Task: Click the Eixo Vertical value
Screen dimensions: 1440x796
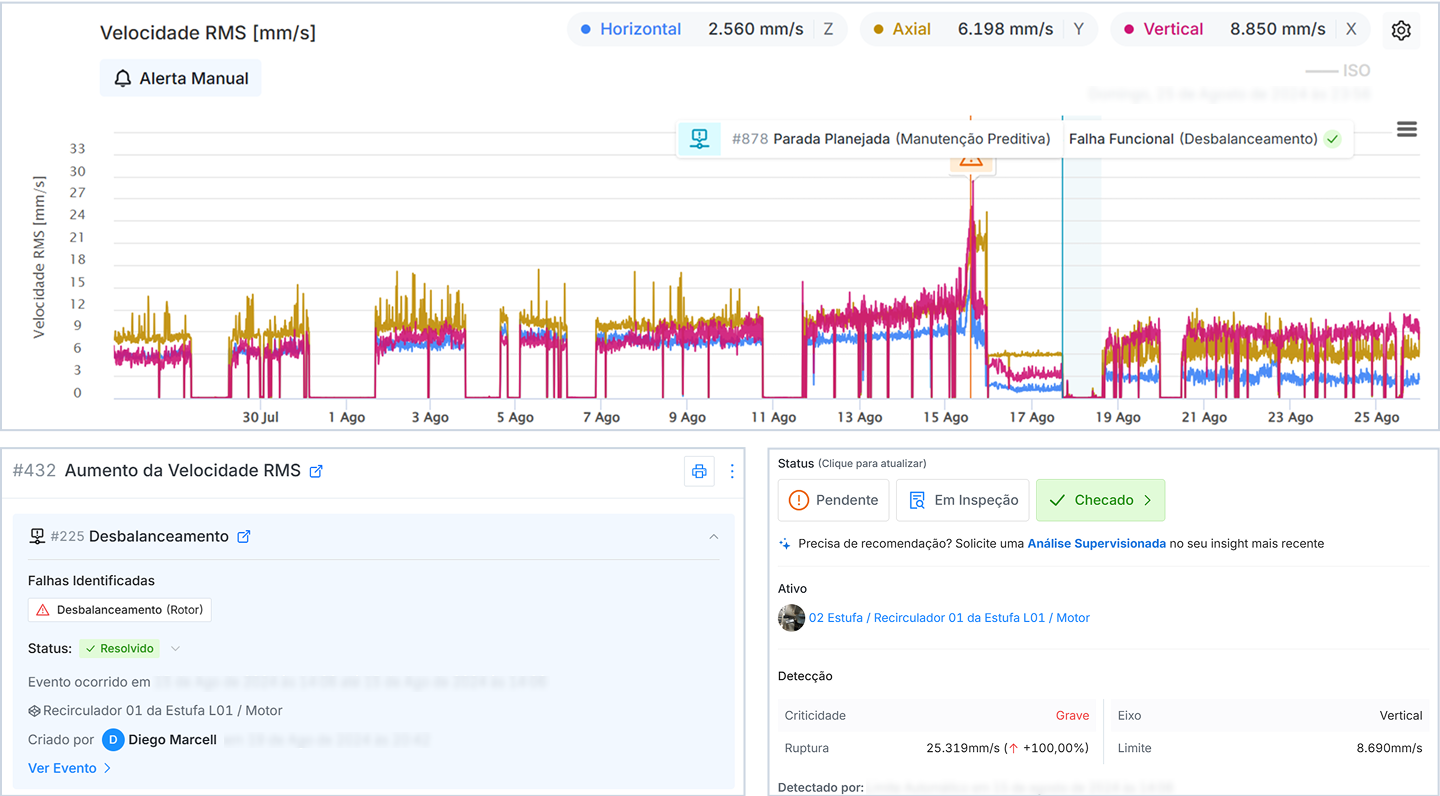Action: [1400, 716]
